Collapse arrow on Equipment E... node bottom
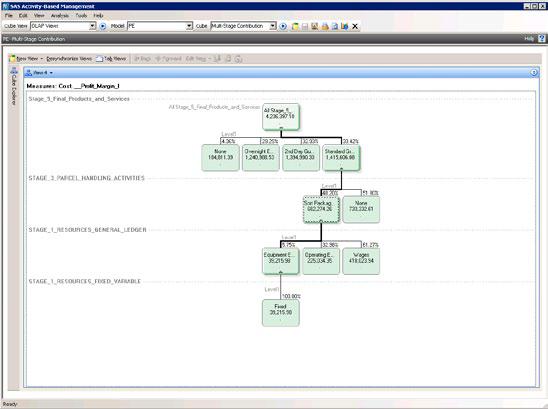The width and height of the screenshot is (548, 409). [281, 272]
